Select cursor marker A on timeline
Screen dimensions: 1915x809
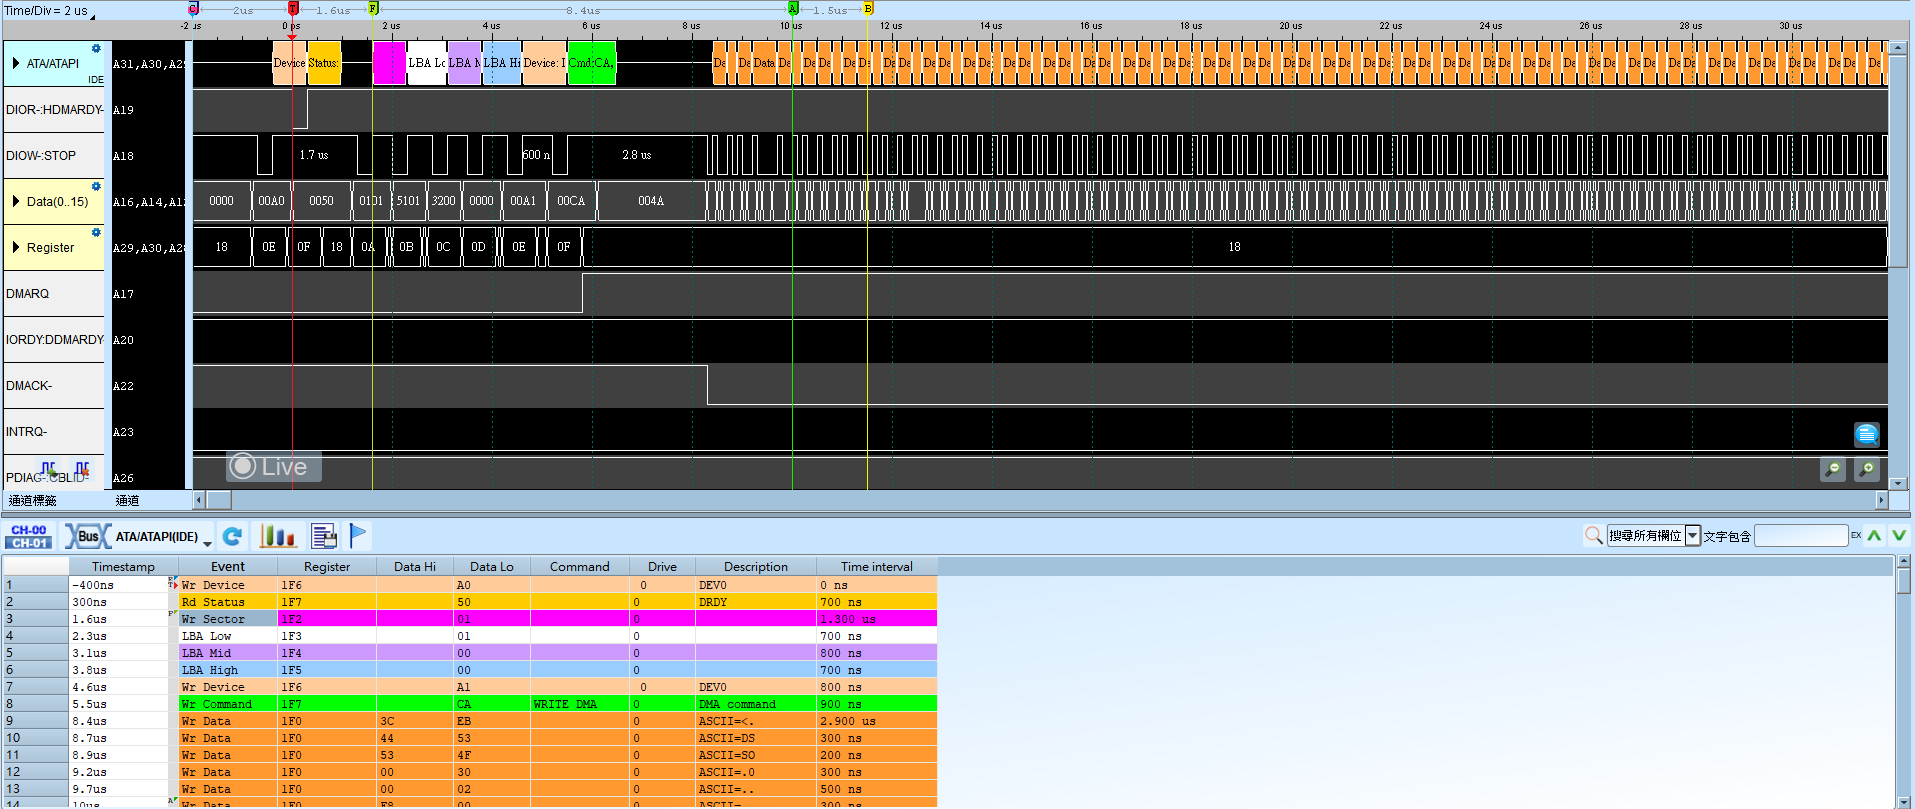pos(792,8)
